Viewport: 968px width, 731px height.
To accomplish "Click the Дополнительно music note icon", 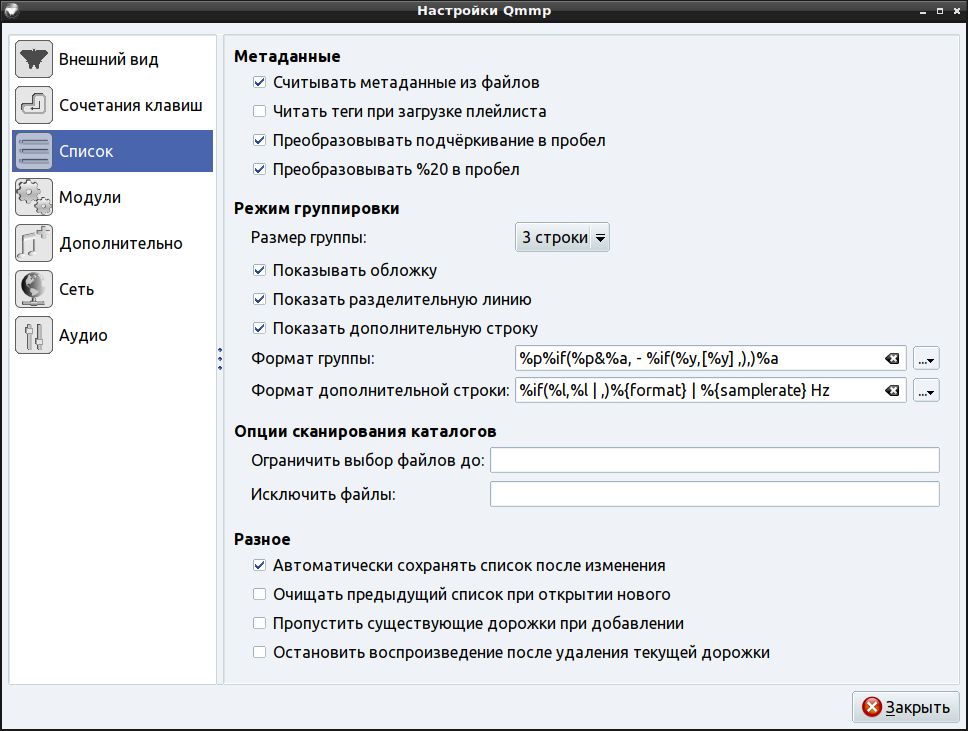I will pos(34,244).
